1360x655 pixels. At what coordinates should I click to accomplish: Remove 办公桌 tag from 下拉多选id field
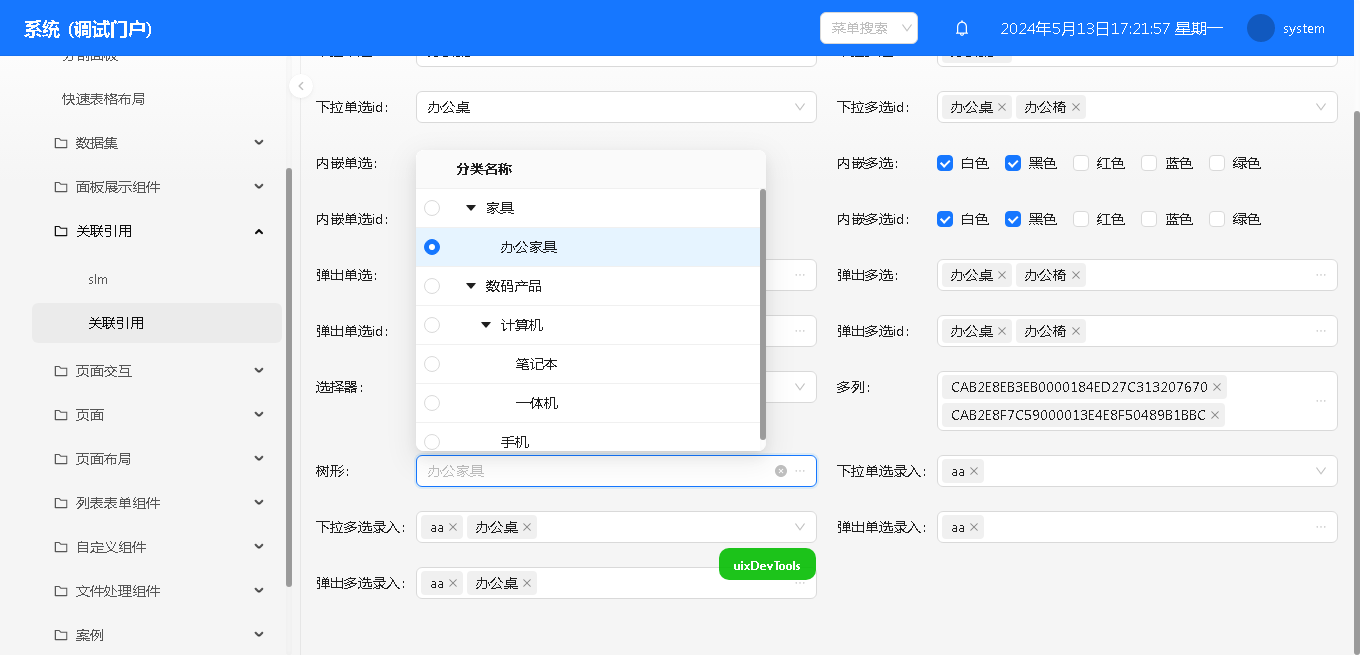[1002, 107]
